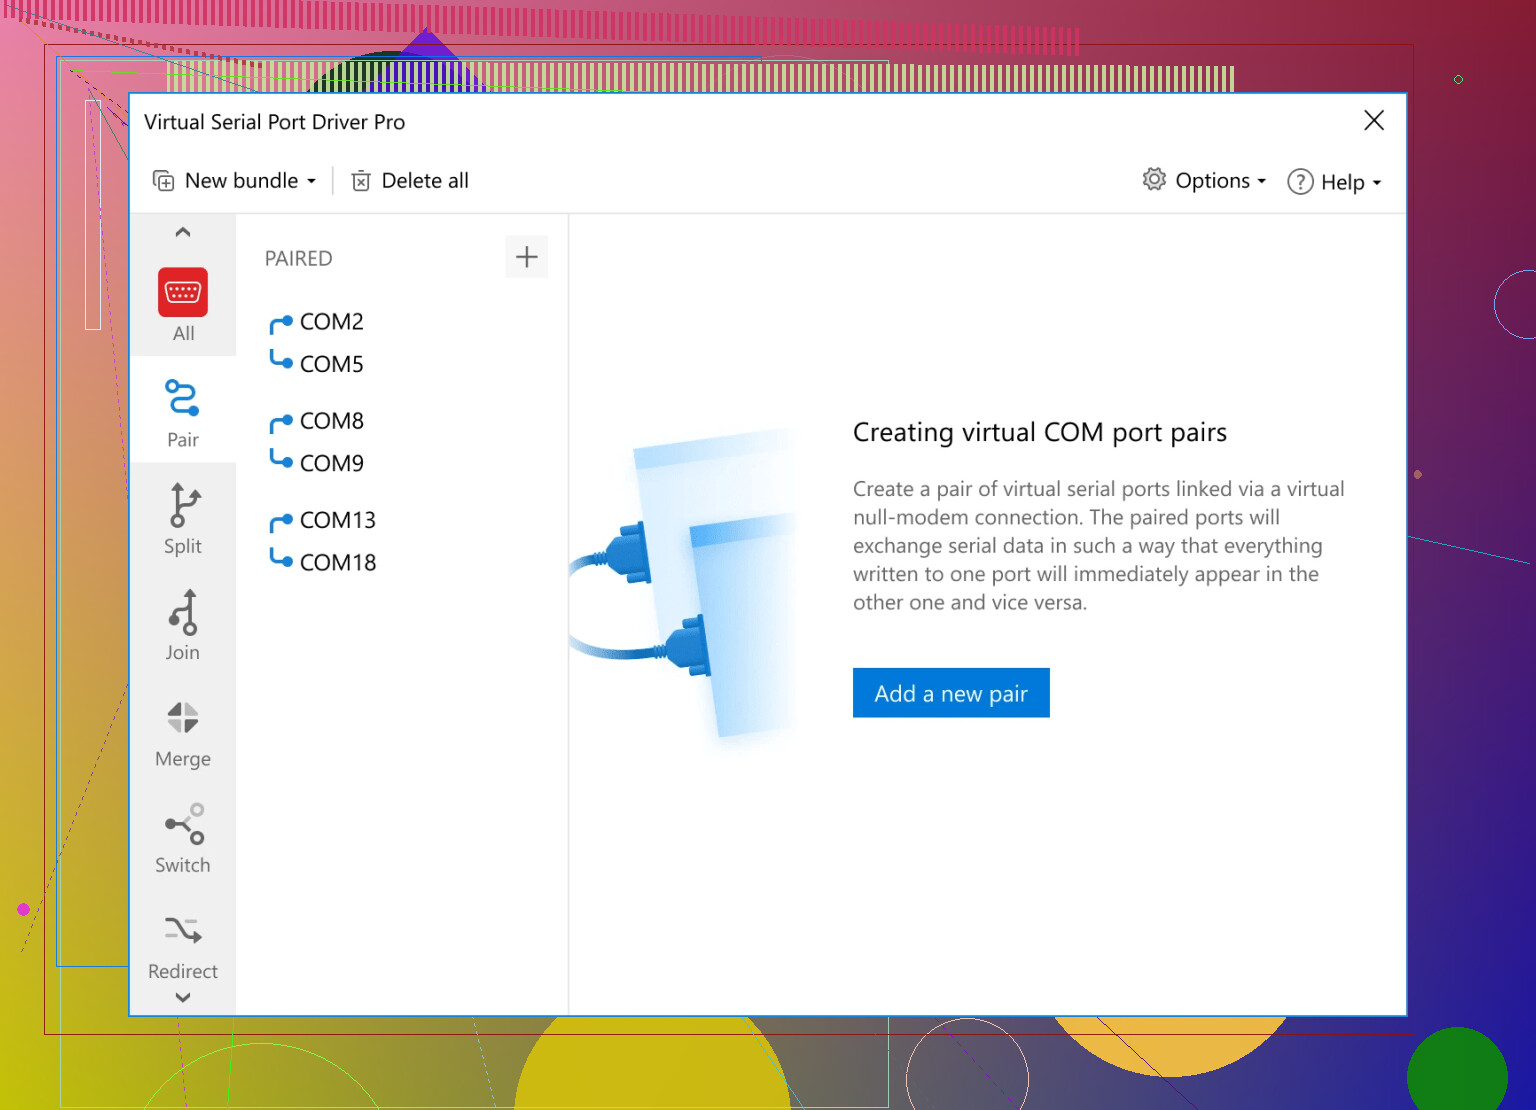Select the COM5 port entry
The width and height of the screenshot is (1536, 1110).
pyautogui.click(x=331, y=364)
